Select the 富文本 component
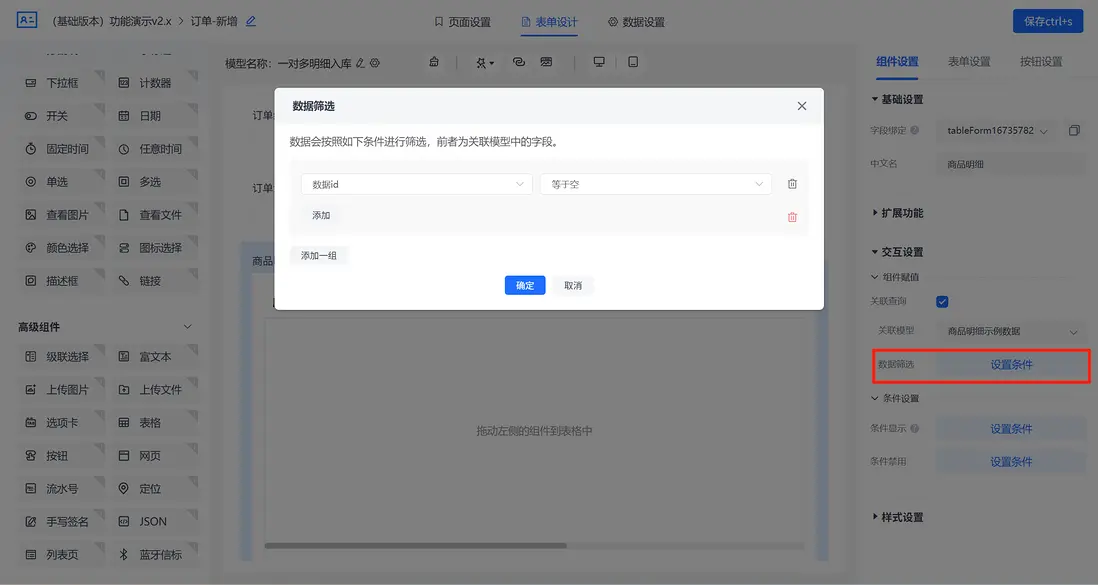Image resolution: width=1098 pixels, height=585 pixels. 155,355
